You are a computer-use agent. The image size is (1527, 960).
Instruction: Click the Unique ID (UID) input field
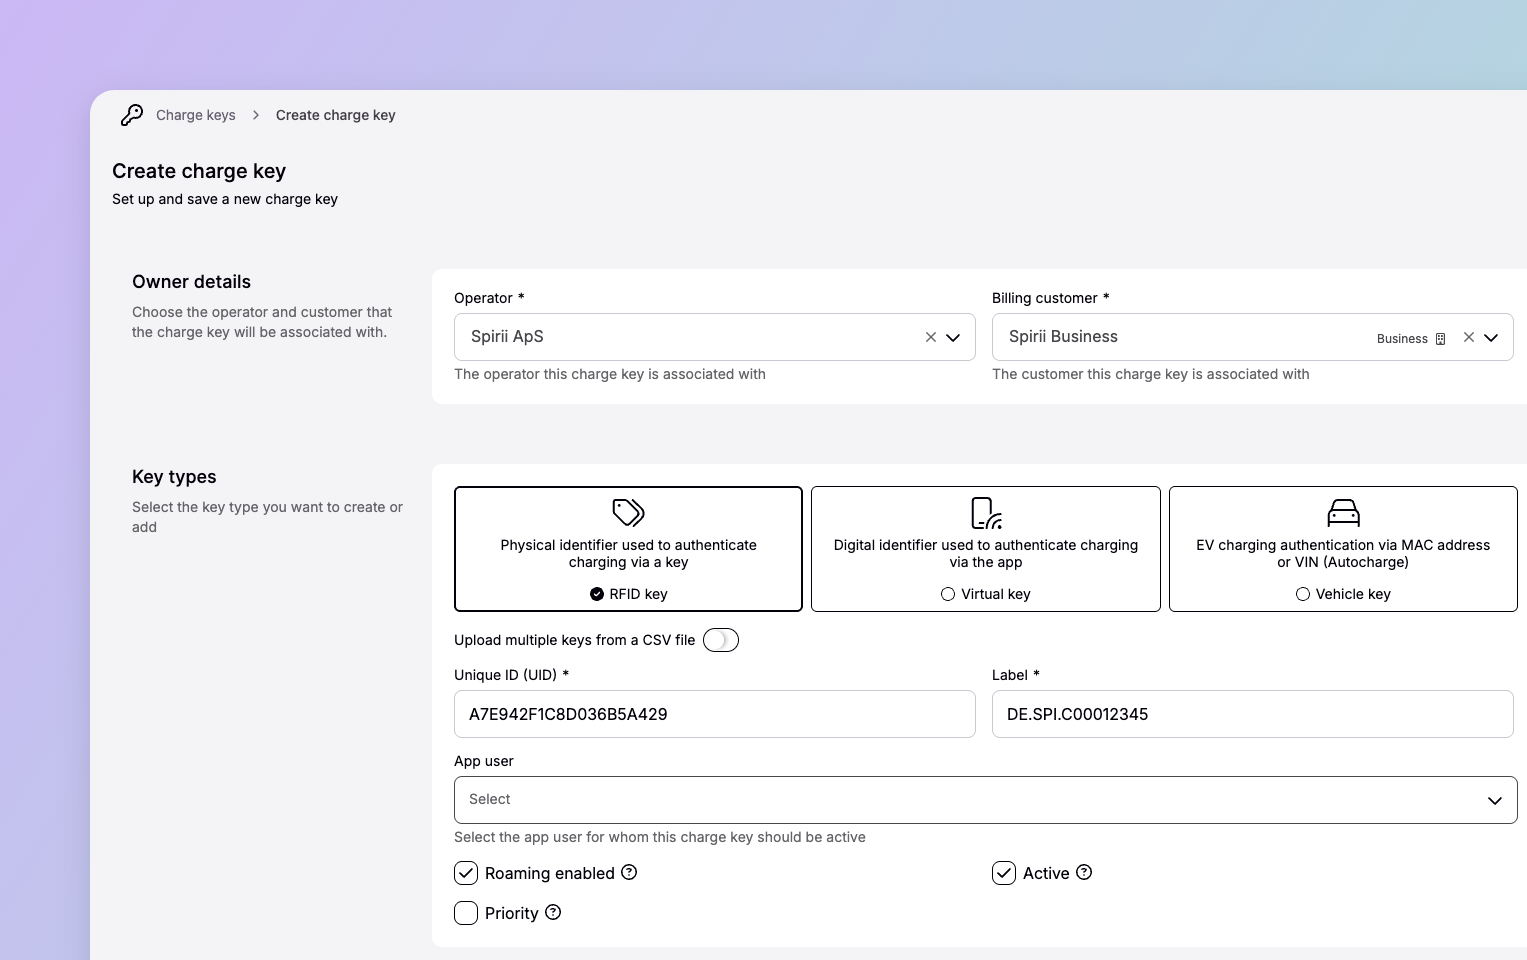pyautogui.click(x=715, y=714)
